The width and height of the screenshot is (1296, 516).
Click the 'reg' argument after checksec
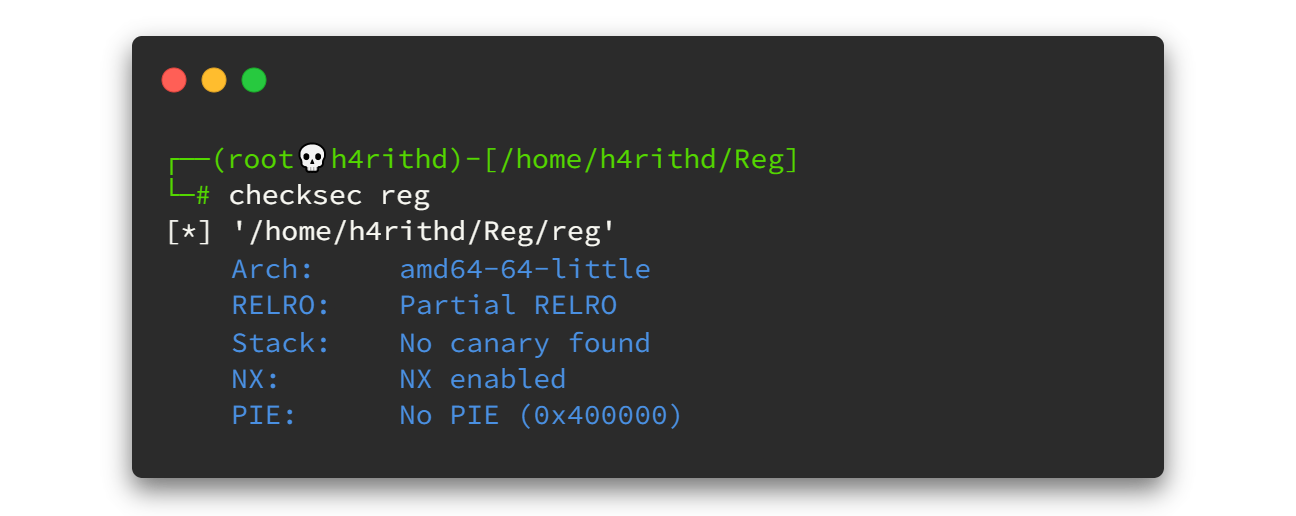tap(405, 195)
